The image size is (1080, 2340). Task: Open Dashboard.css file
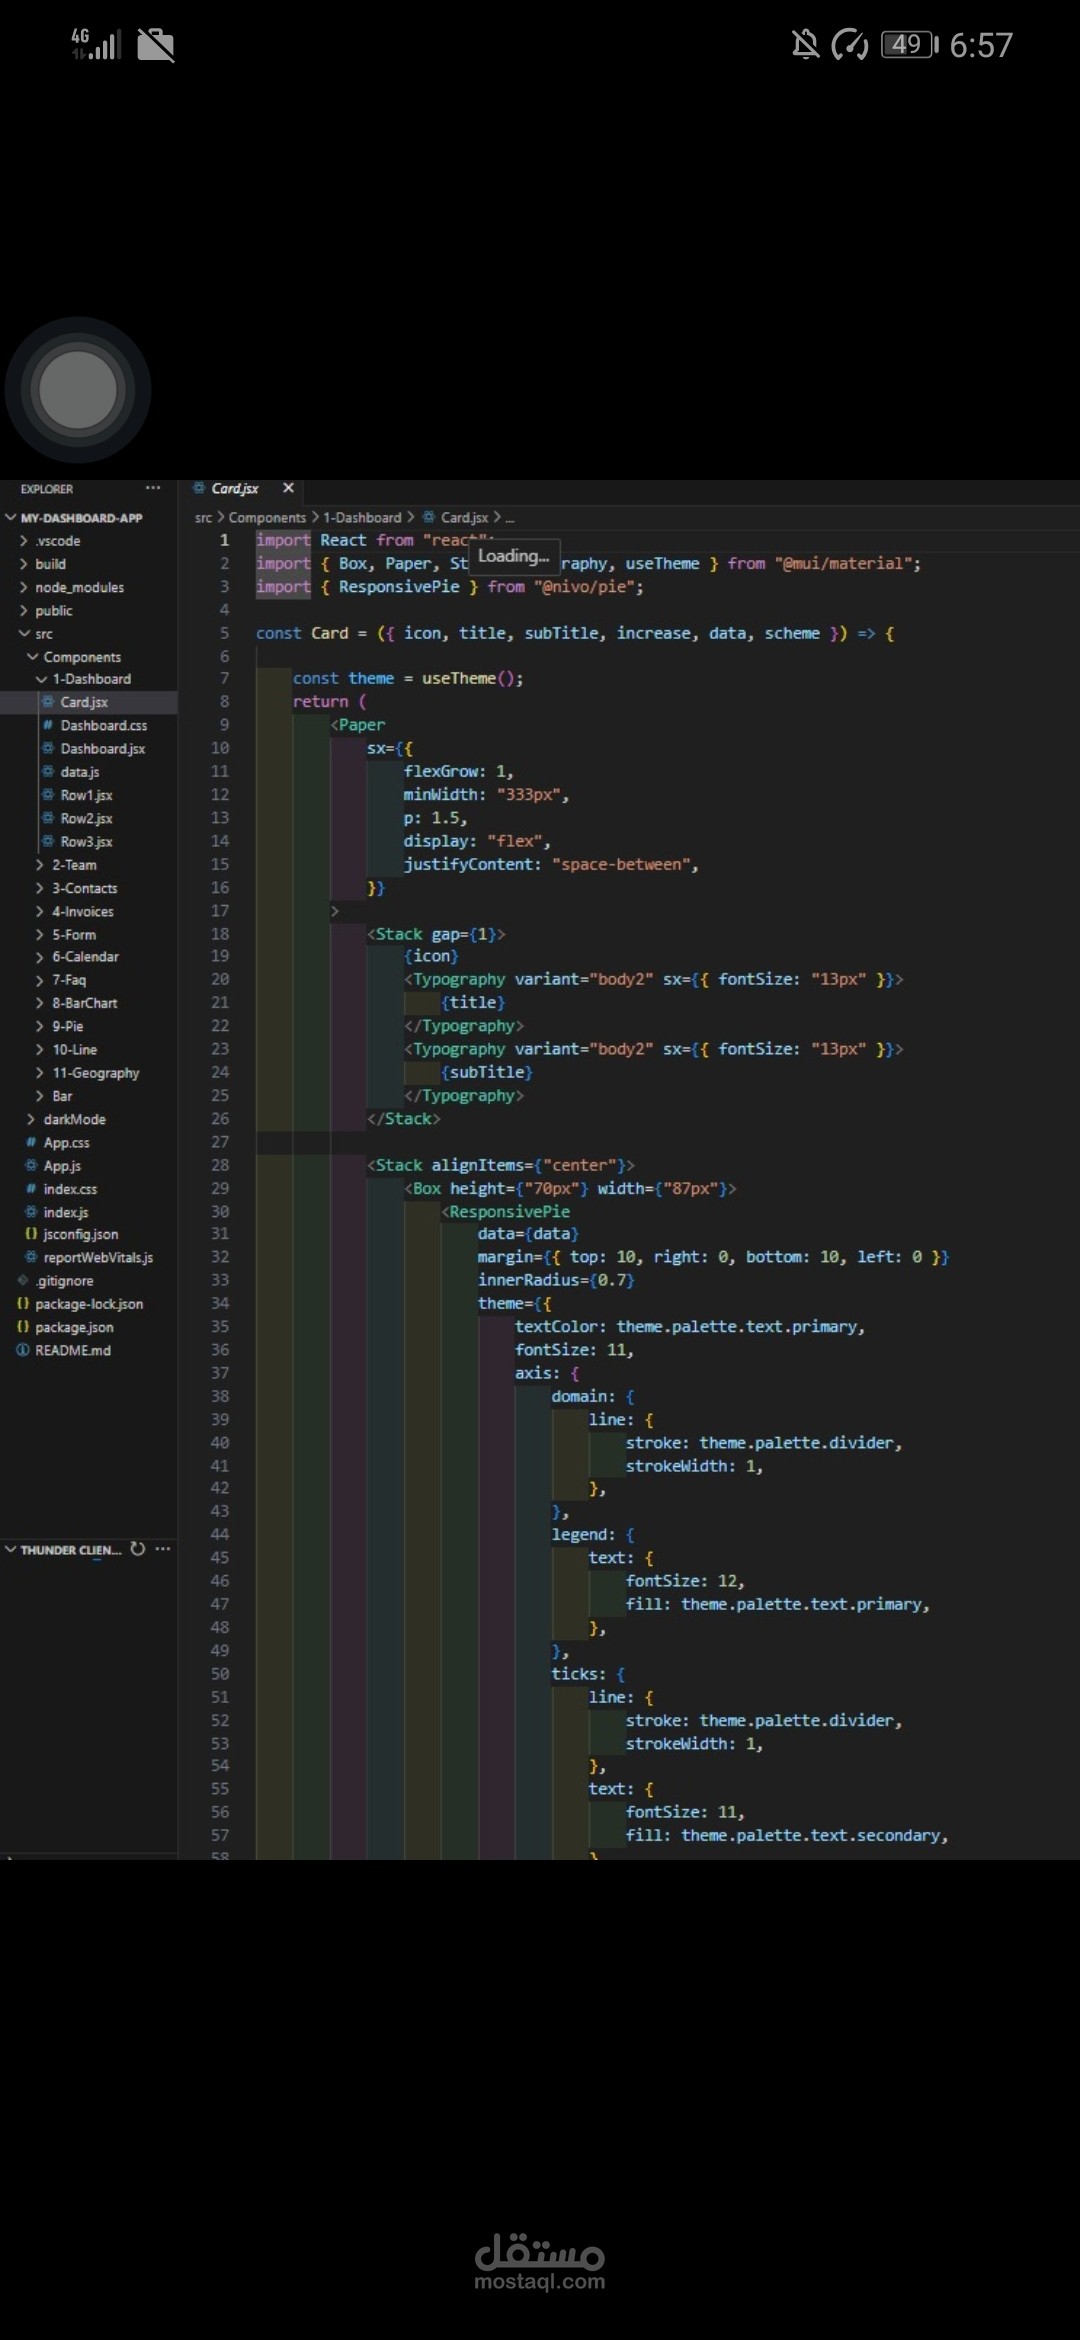(103, 725)
